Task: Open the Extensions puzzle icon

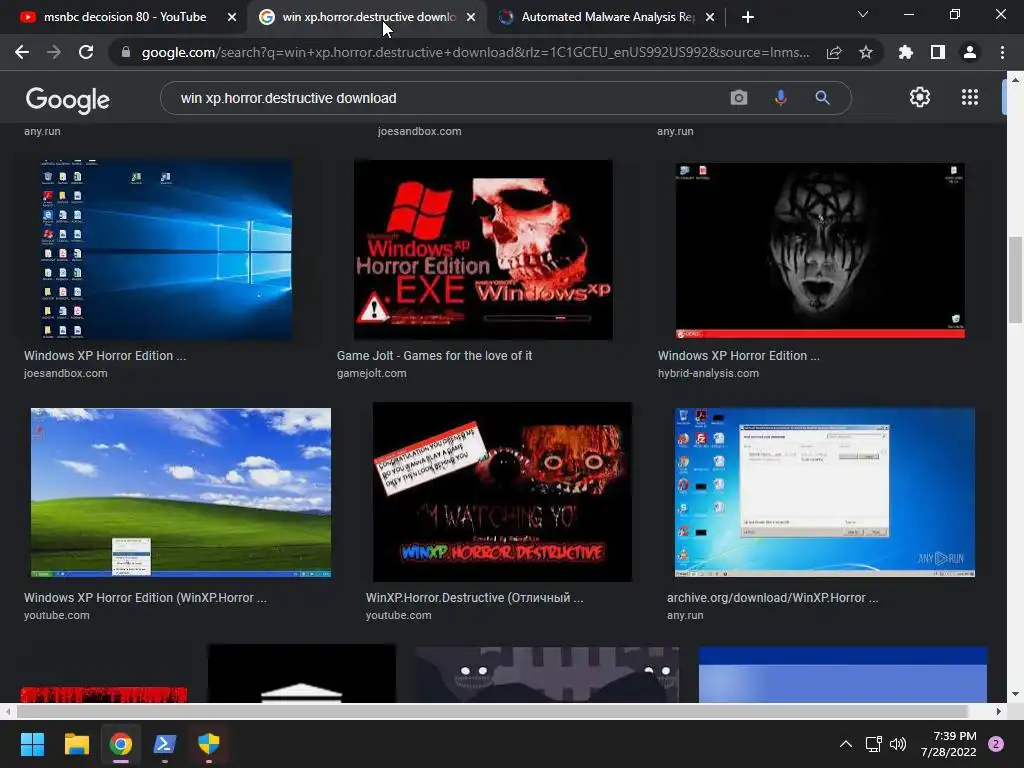Action: pyautogui.click(x=906, y=52)
